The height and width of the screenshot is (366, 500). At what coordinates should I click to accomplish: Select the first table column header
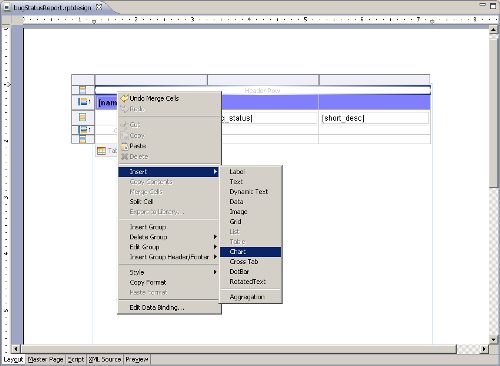click(151, 80)
